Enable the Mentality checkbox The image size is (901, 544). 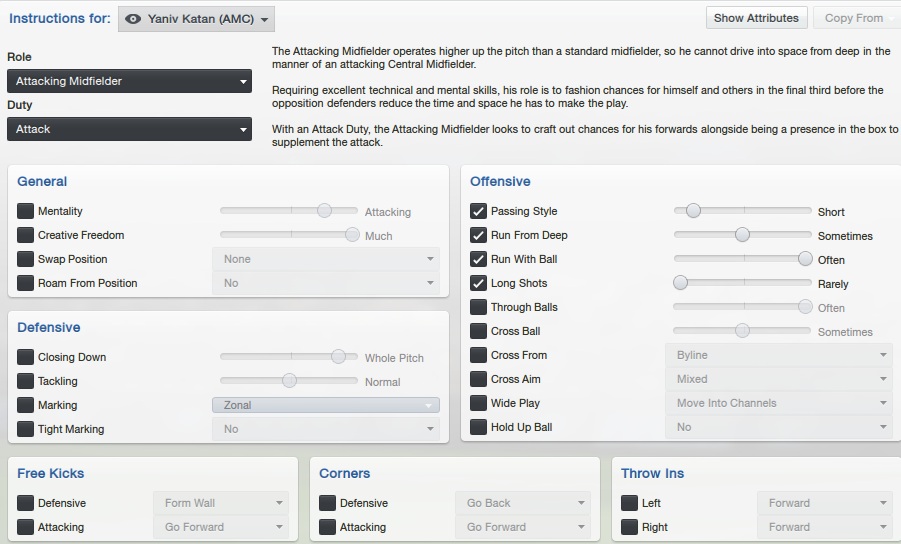pos(26,211)
